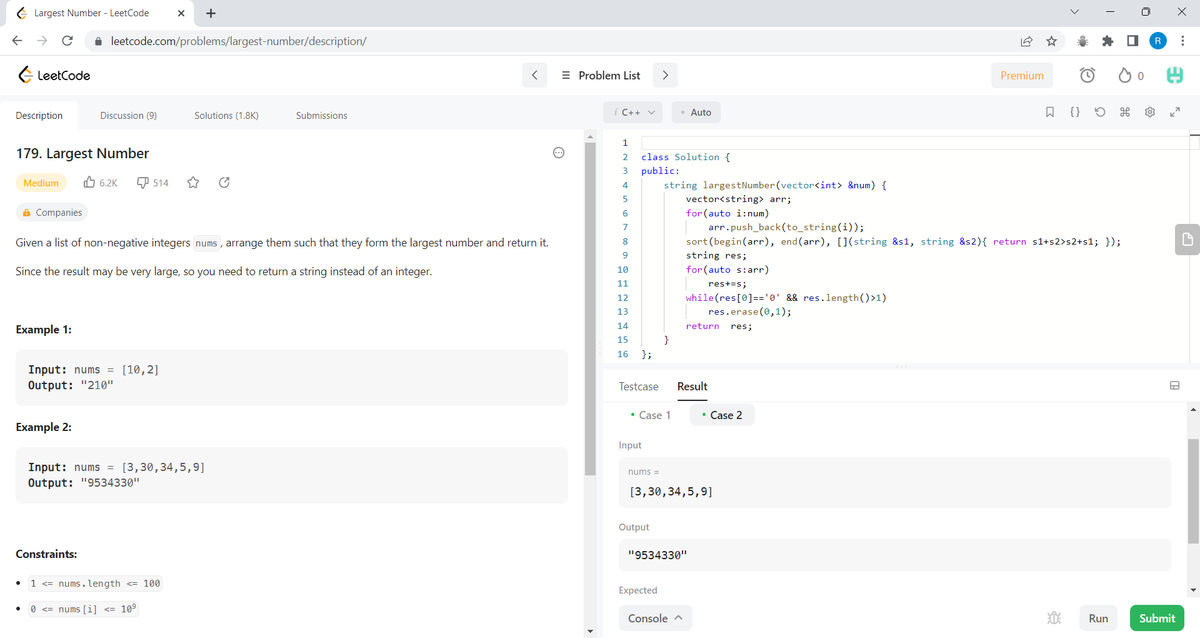Share the problem link icon
The image size is (1200, 638).
tap(225, 183)
